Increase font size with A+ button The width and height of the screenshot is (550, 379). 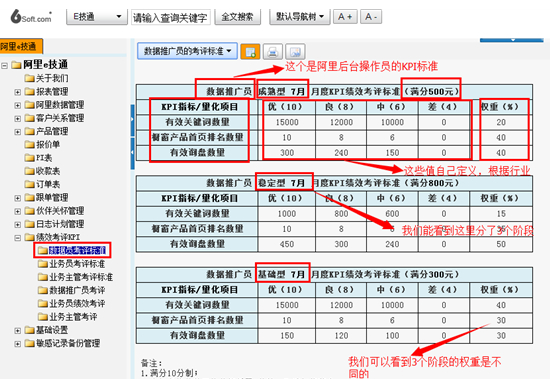click(345, 16)
